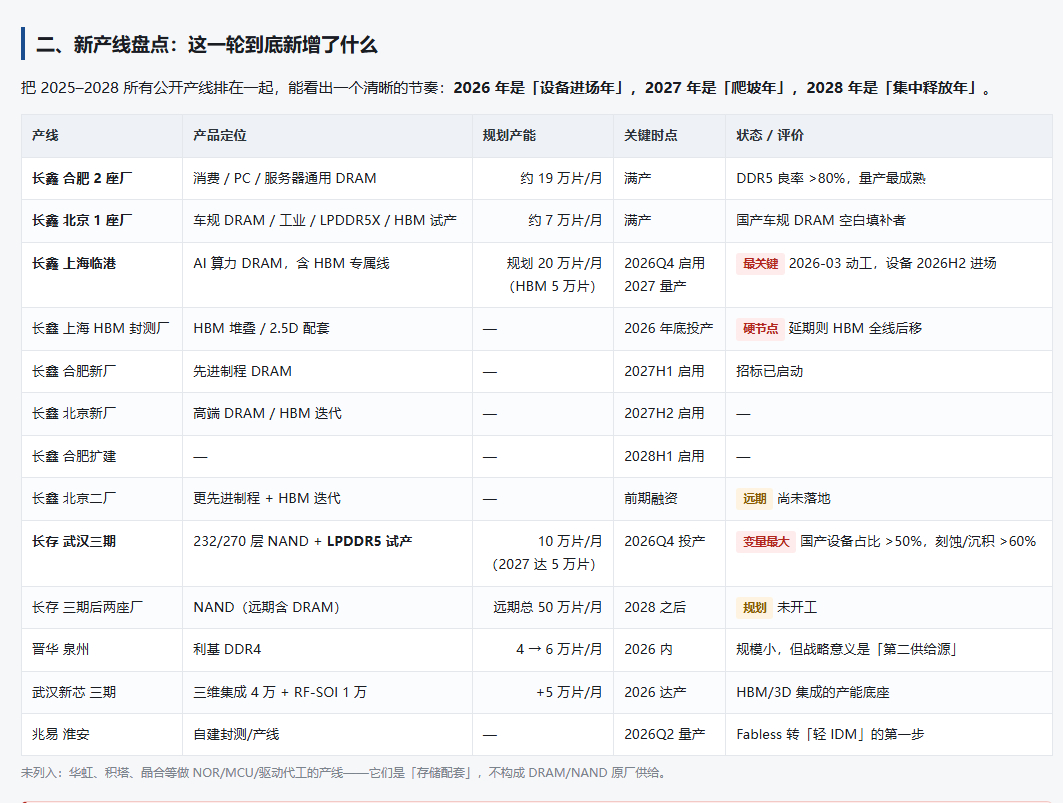Click the footnote starting '未列入：华虹、积塔'
1063x803 pixels.
pyautogui.click(x=346, y=772)
